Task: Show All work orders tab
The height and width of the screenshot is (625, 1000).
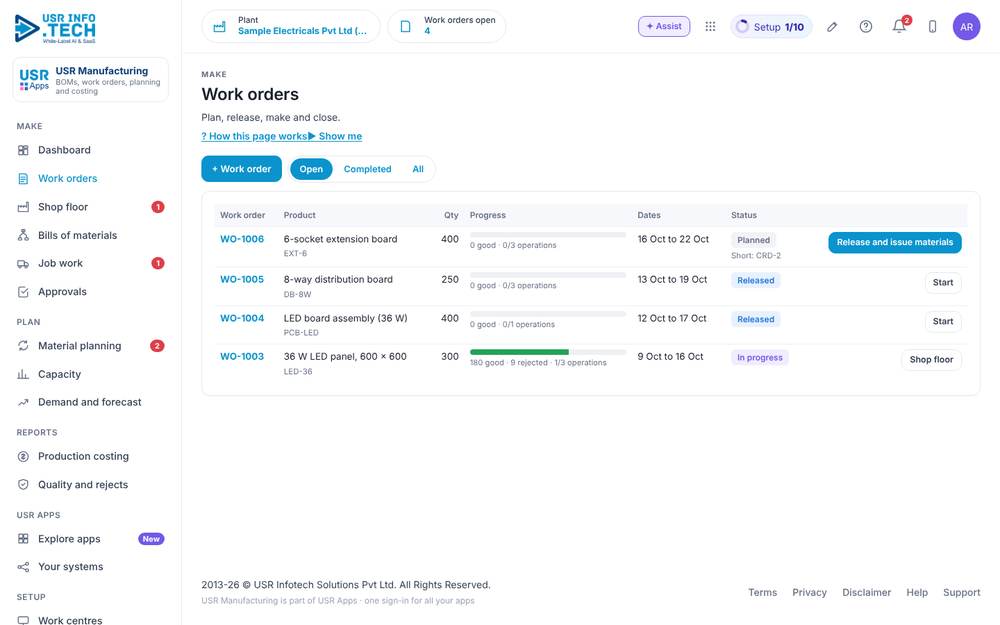Action: [418, 169]
